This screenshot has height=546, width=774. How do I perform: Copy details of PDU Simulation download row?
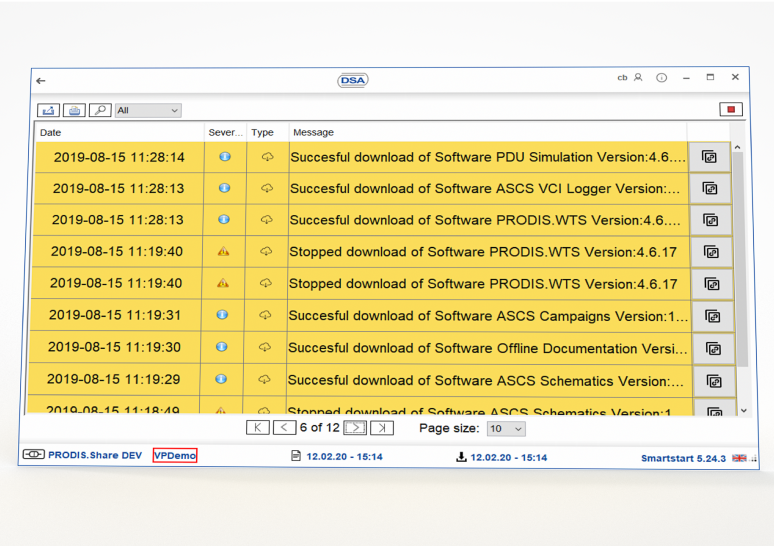point(709,157)
